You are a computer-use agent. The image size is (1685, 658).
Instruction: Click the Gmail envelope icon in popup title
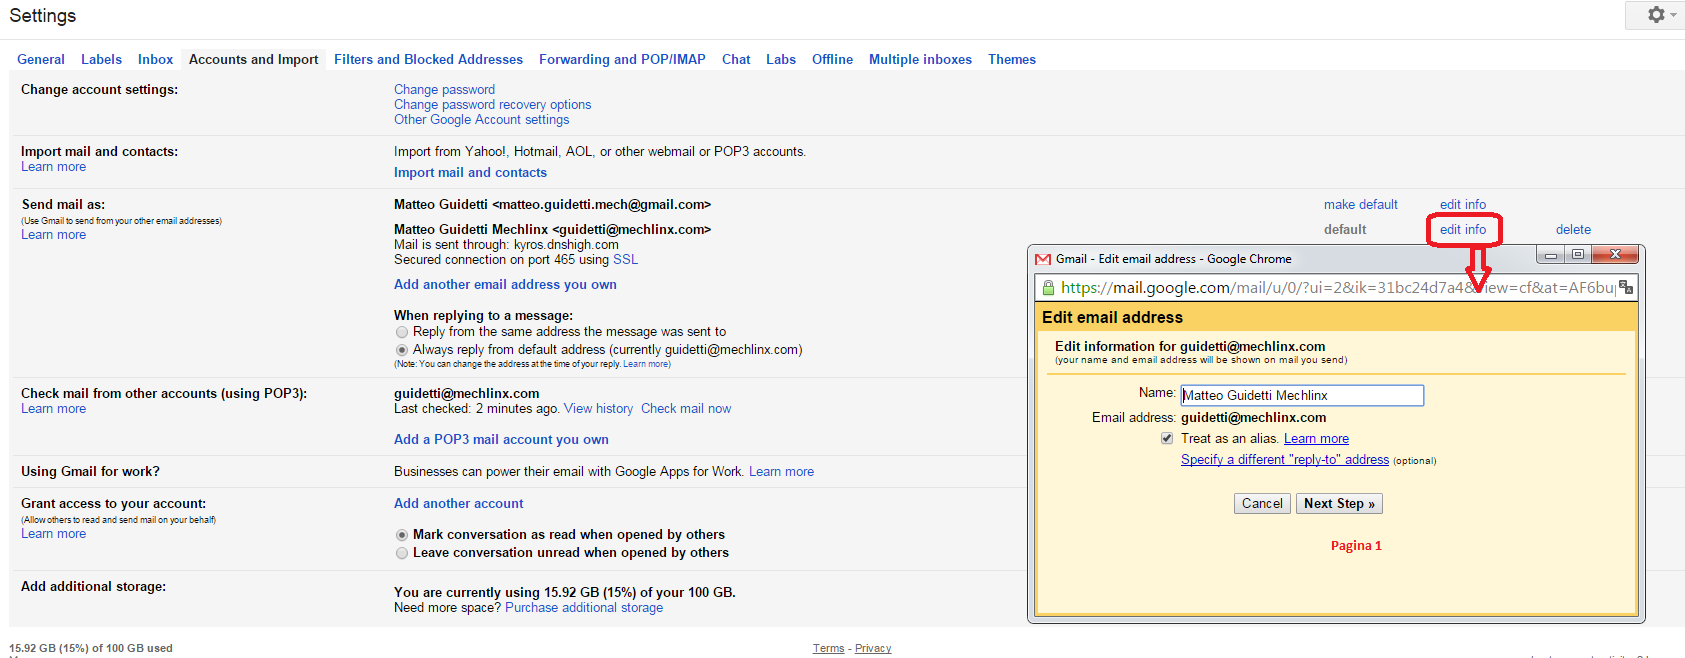point(1043,259)
